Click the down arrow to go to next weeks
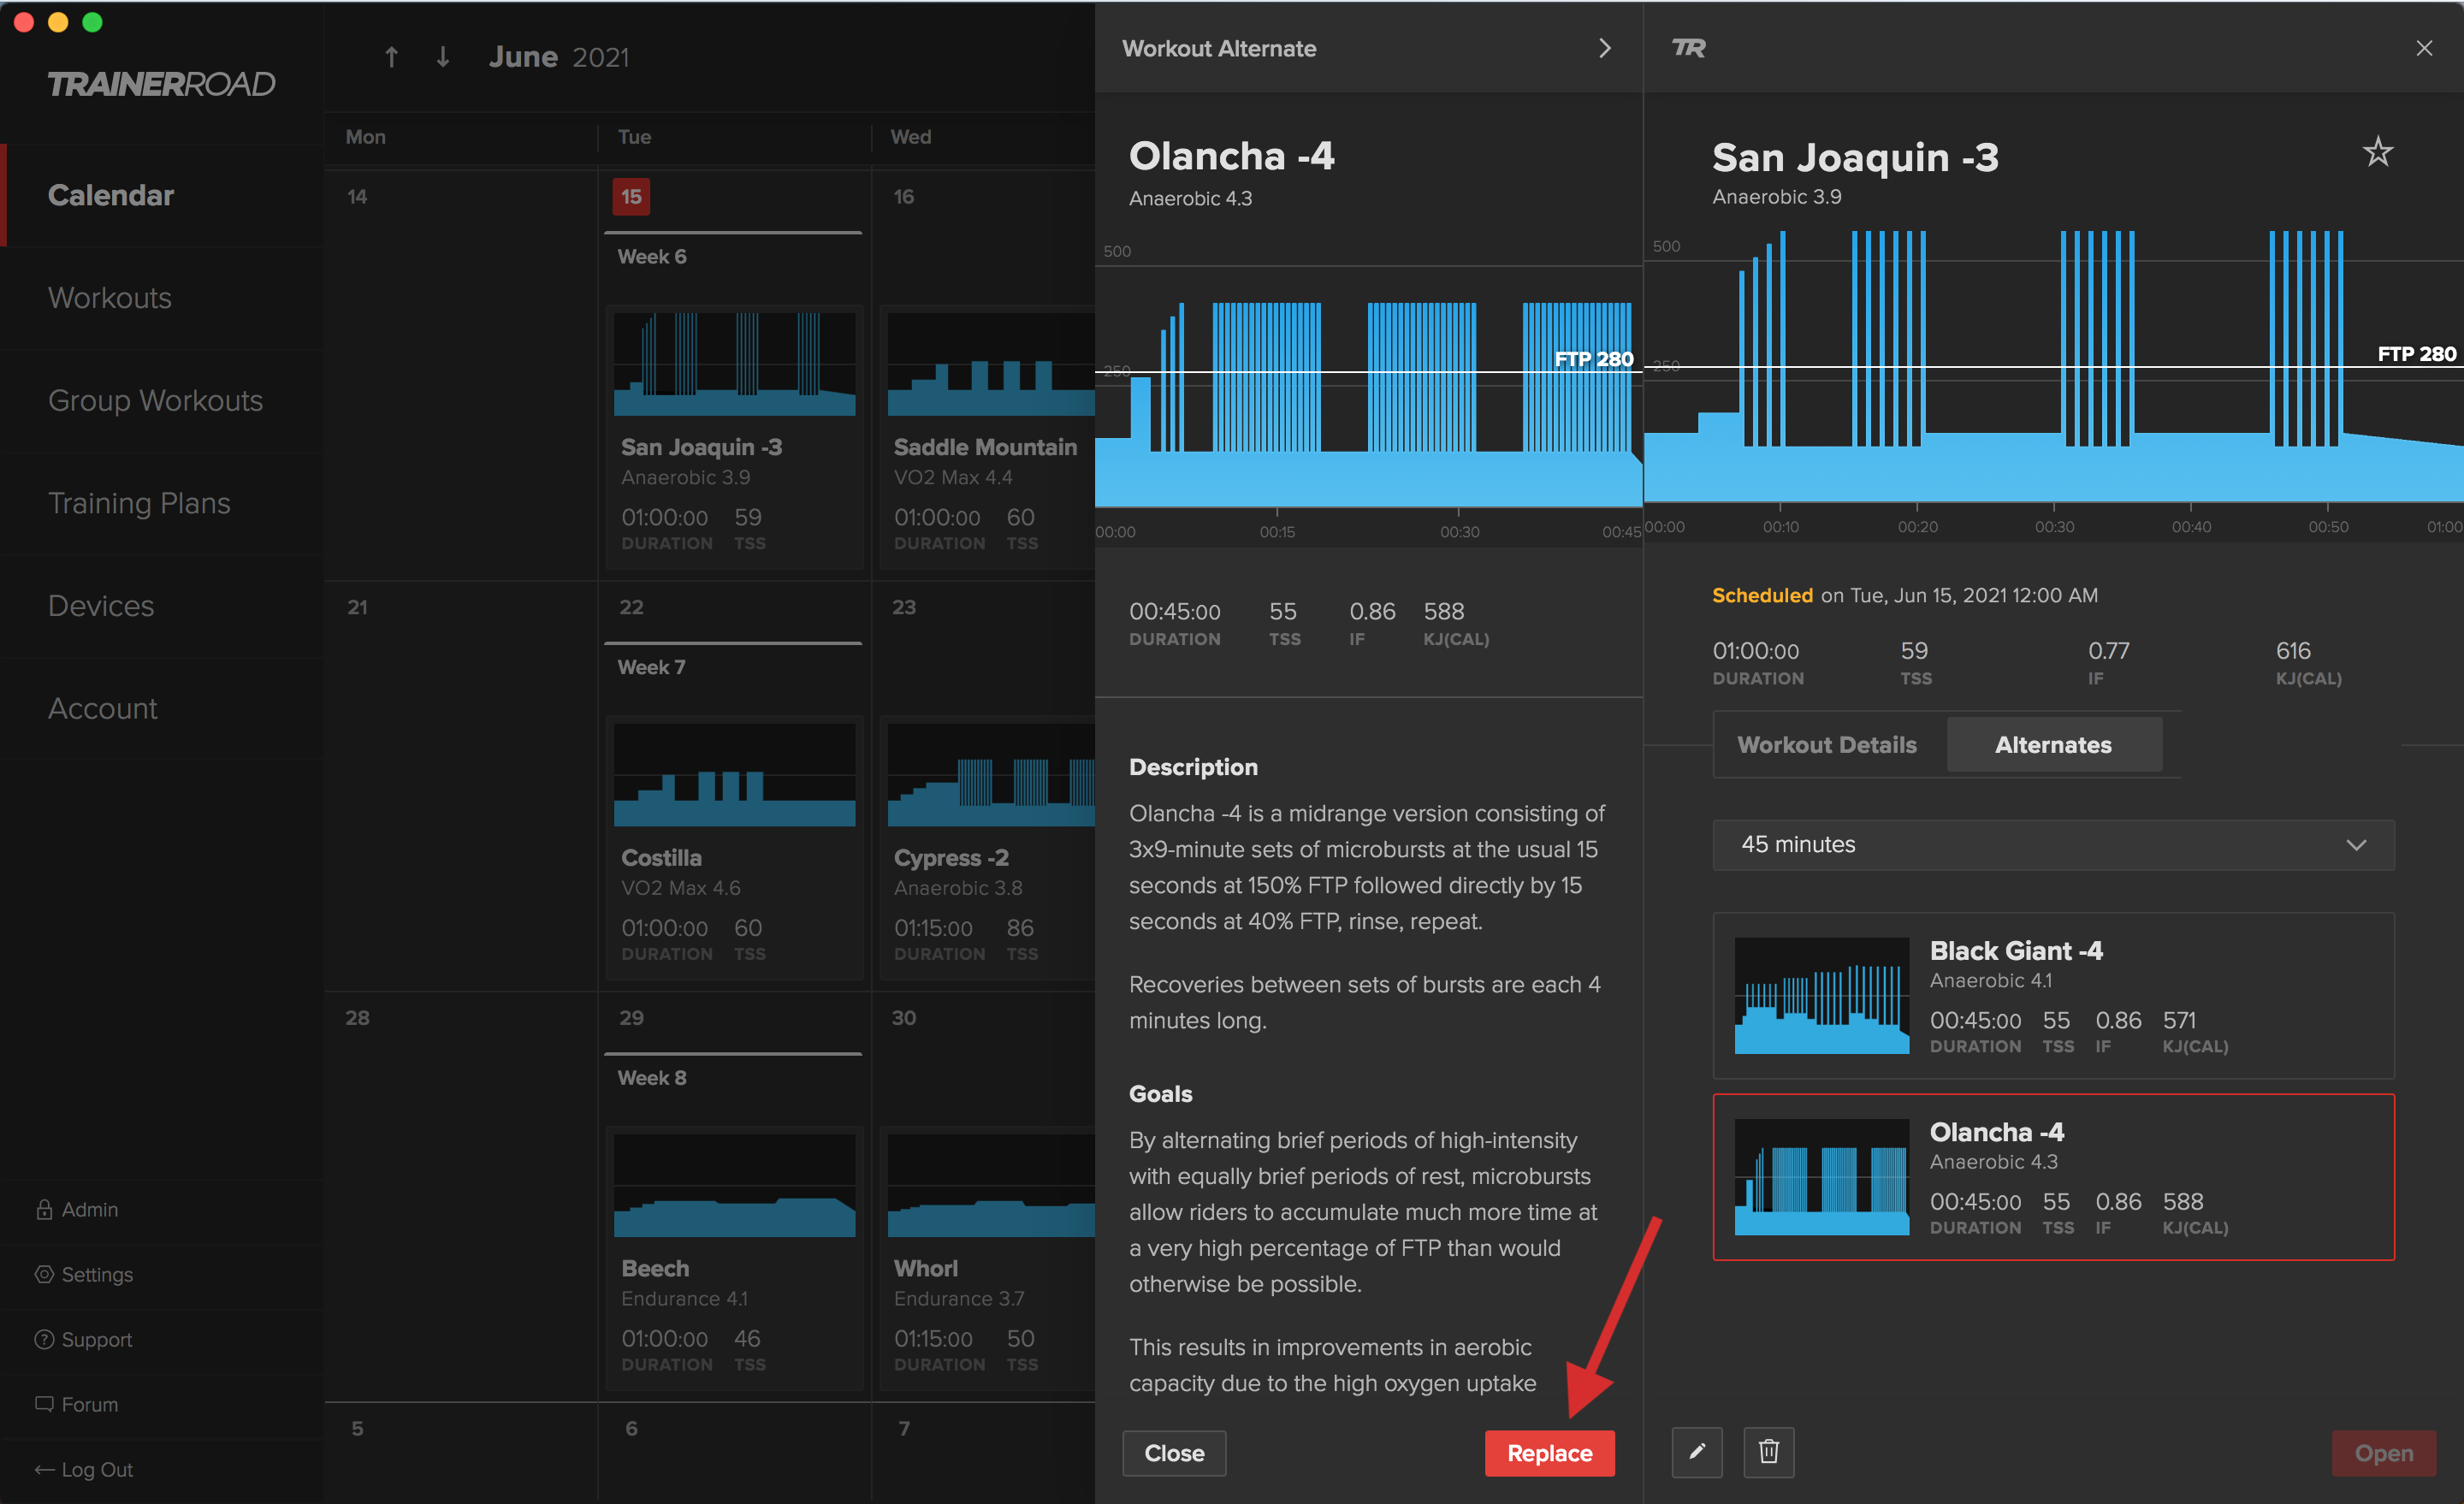Image resolution: width=2464 pixels, height=1504 pixels. pyautogui.click(x=442, y=57)
